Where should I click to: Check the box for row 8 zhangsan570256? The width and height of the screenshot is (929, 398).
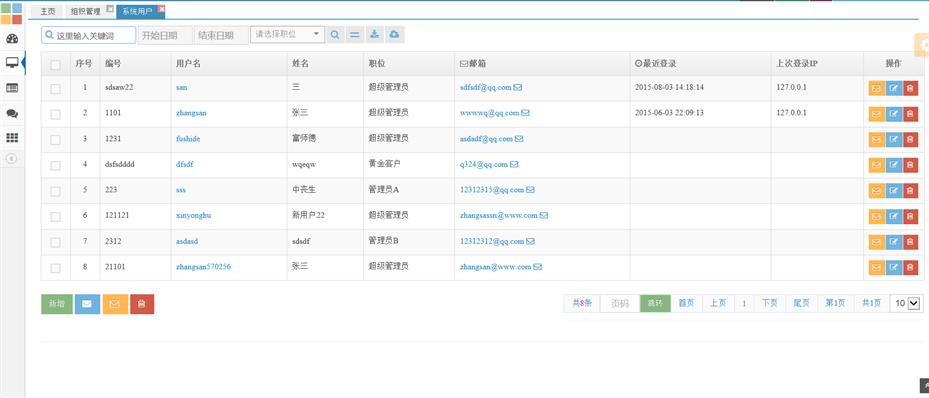pos(56,268)
